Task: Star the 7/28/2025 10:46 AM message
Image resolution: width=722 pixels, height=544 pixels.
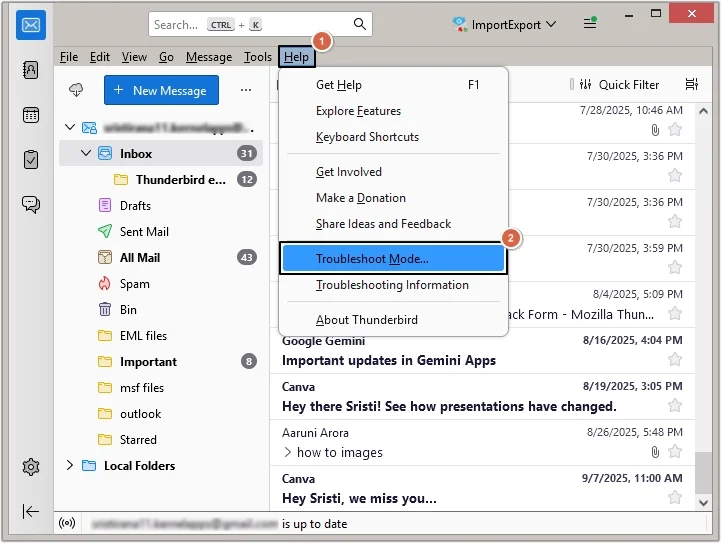Action: pyautogui.click(x=675, y=129)
